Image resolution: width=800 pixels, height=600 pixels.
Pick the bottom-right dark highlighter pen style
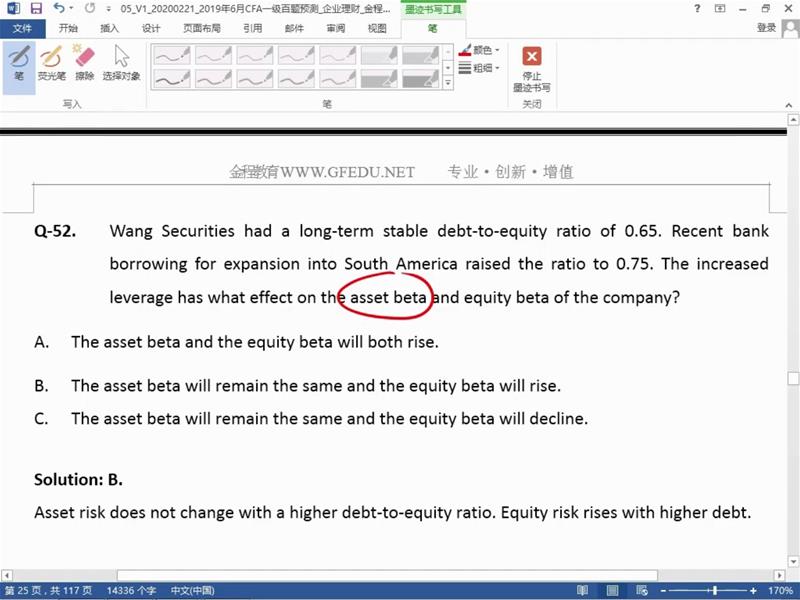click(420, 79)
